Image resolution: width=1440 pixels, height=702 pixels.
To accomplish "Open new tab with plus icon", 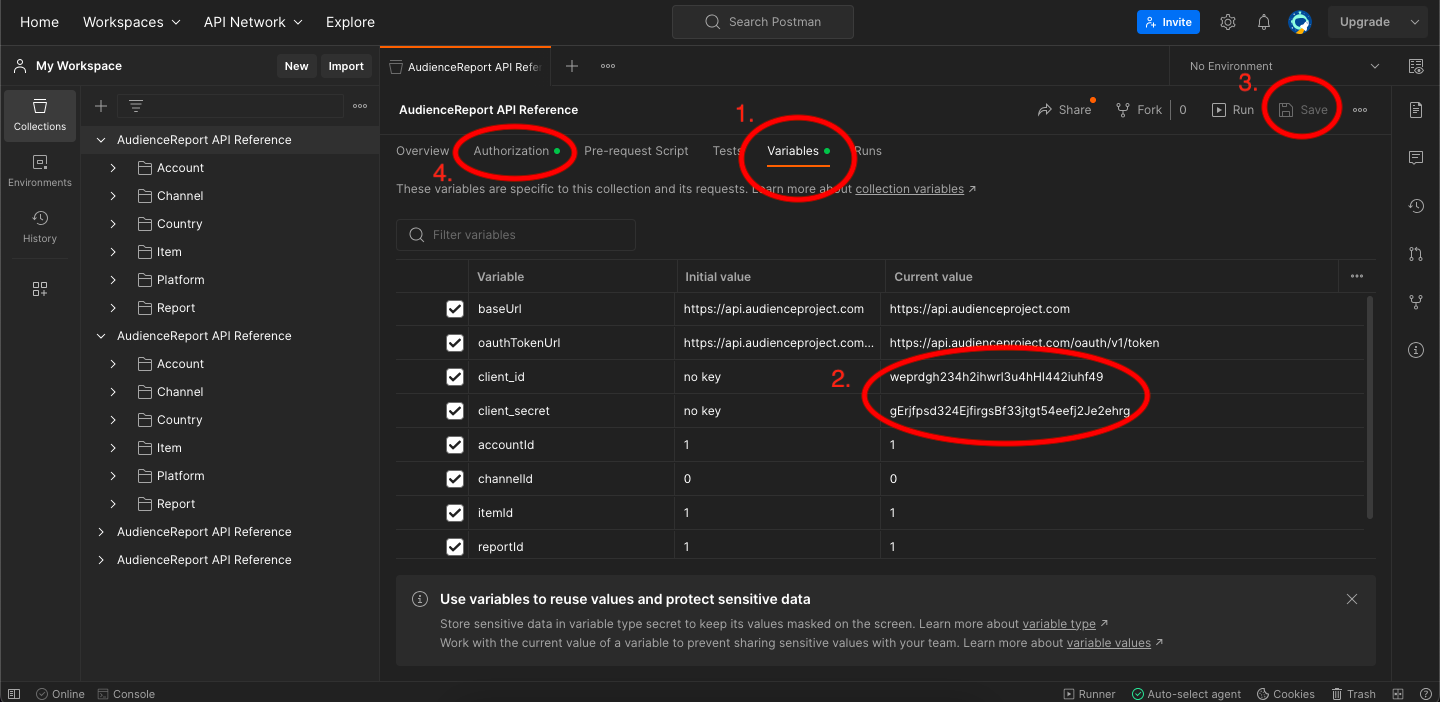I will coord(572,66).
